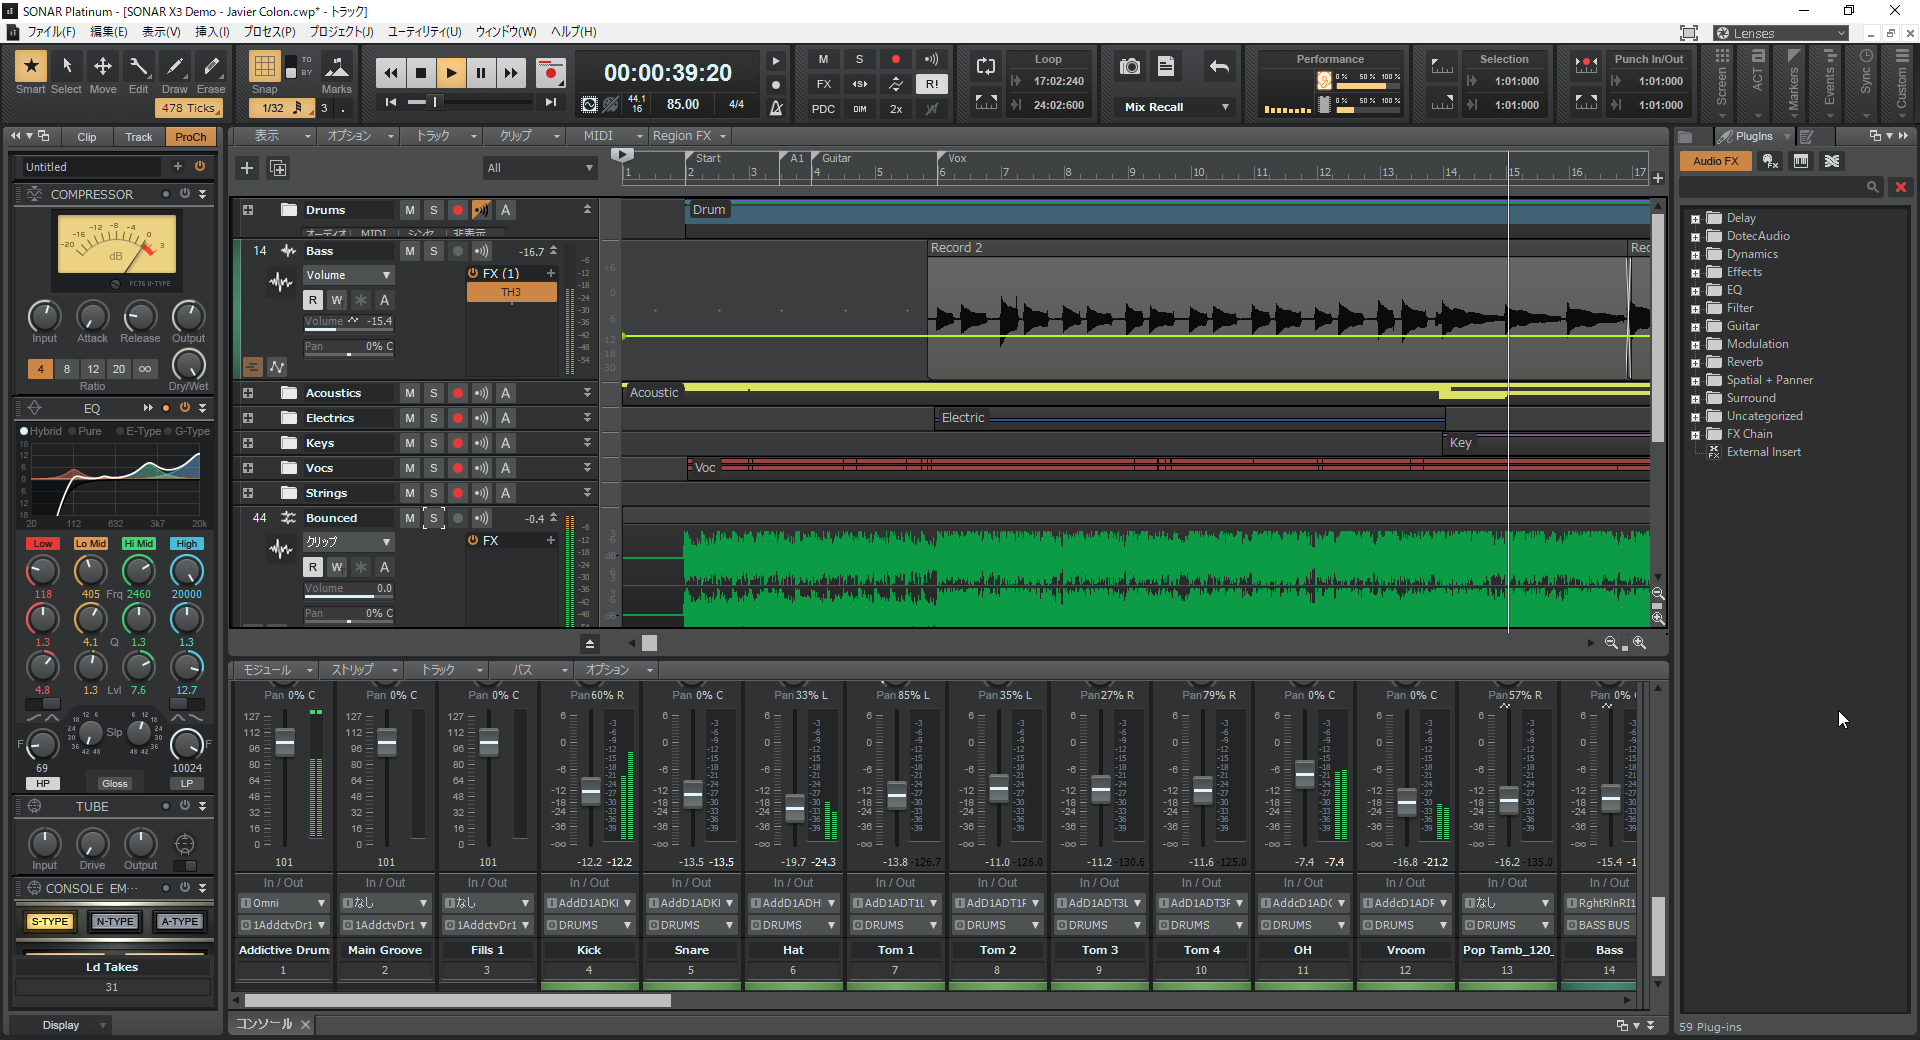Select the Select tool
Viewport: 1920px width, 1040px height.
(67, 67)
